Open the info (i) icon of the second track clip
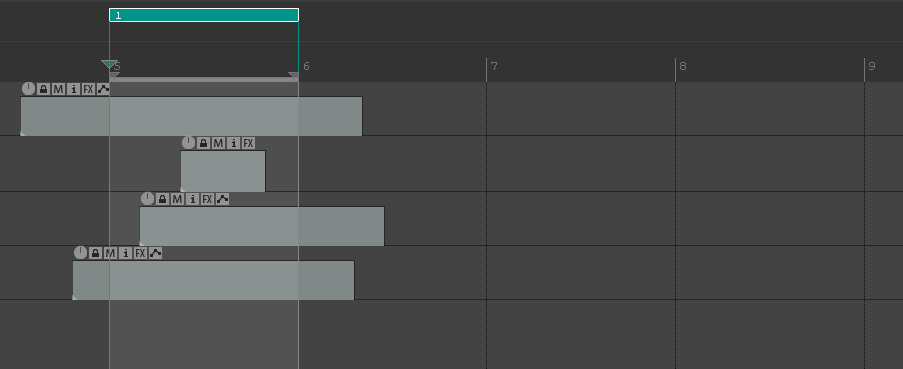This screenshot has width=903, height=369. tap(233, 143)
